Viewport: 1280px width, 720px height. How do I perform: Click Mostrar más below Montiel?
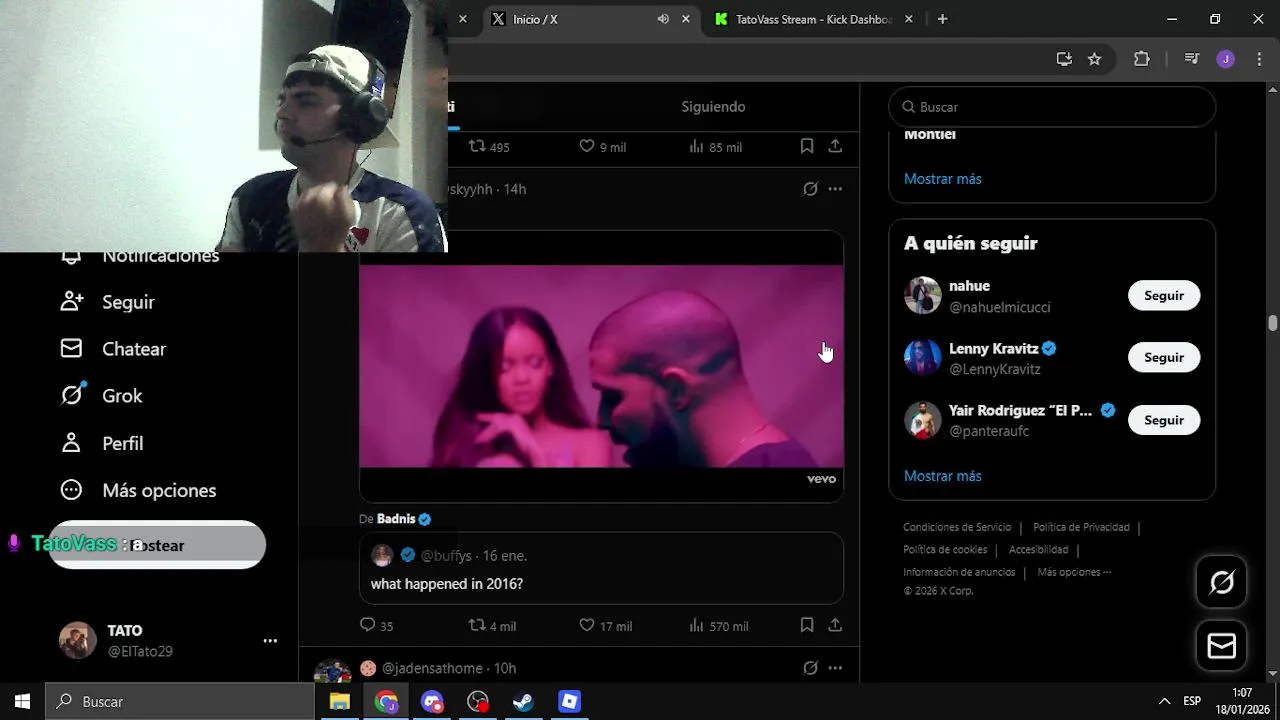pos(943,179)
